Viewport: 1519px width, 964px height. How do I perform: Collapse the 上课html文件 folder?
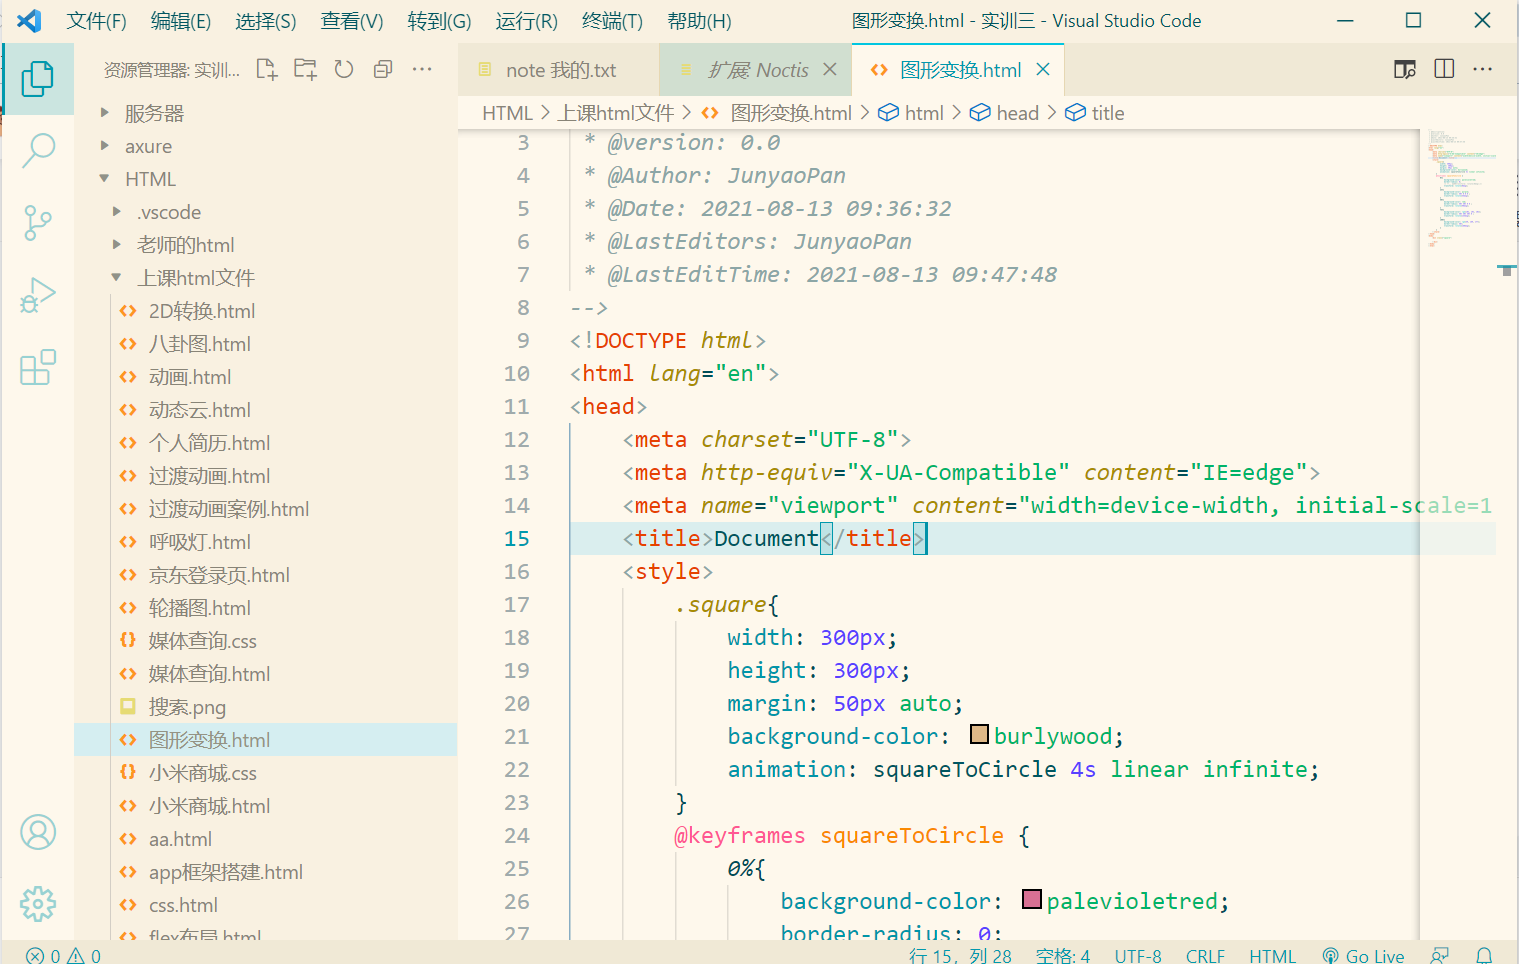coord(196,278)
